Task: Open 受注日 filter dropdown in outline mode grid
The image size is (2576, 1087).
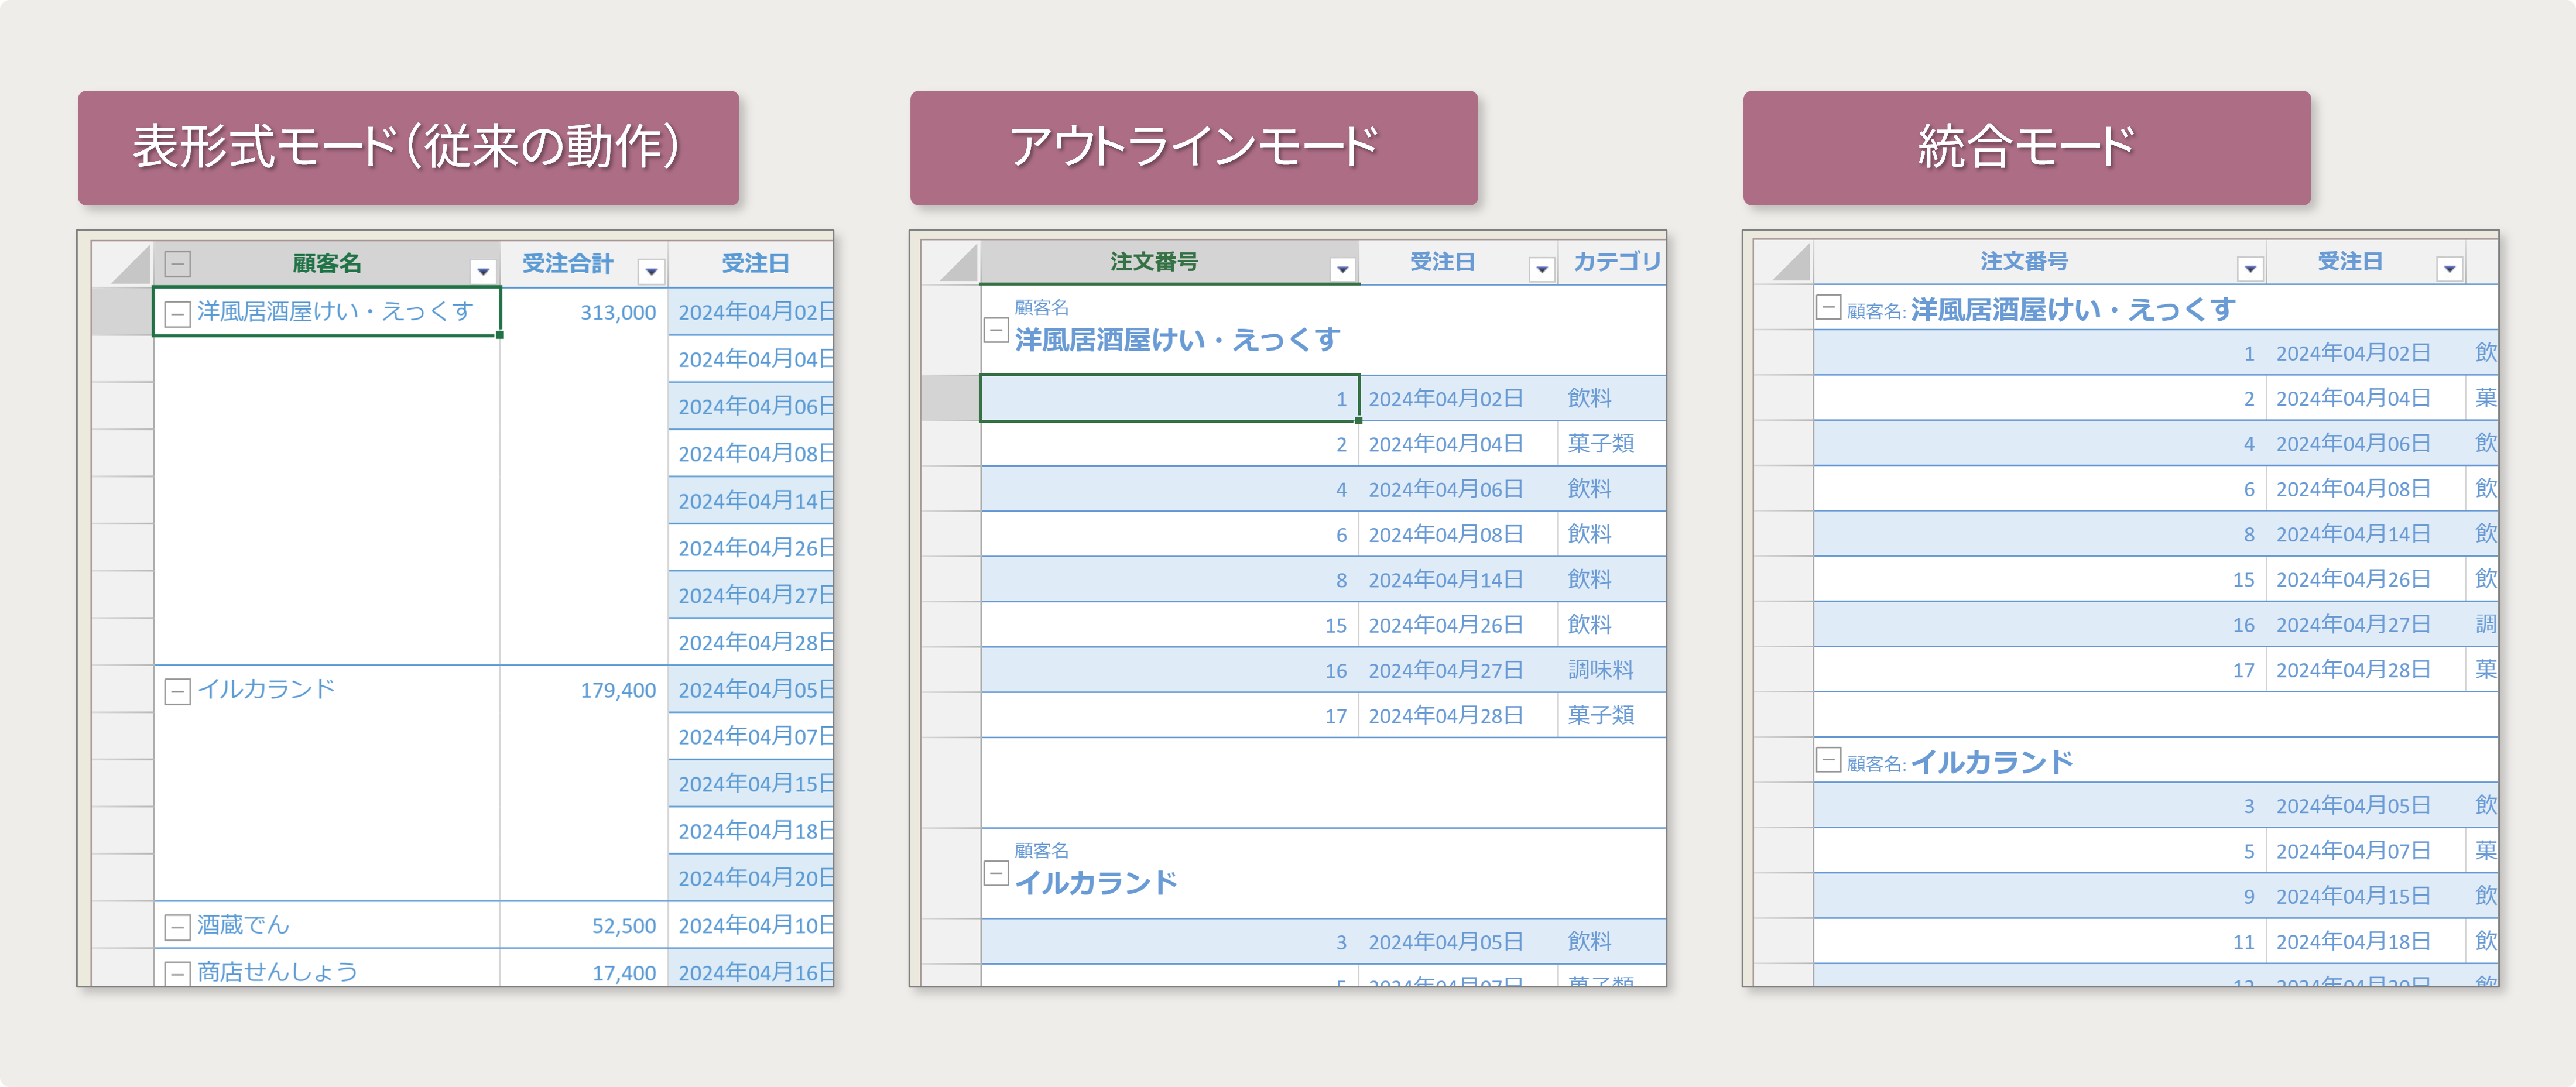Action: 1542,269
